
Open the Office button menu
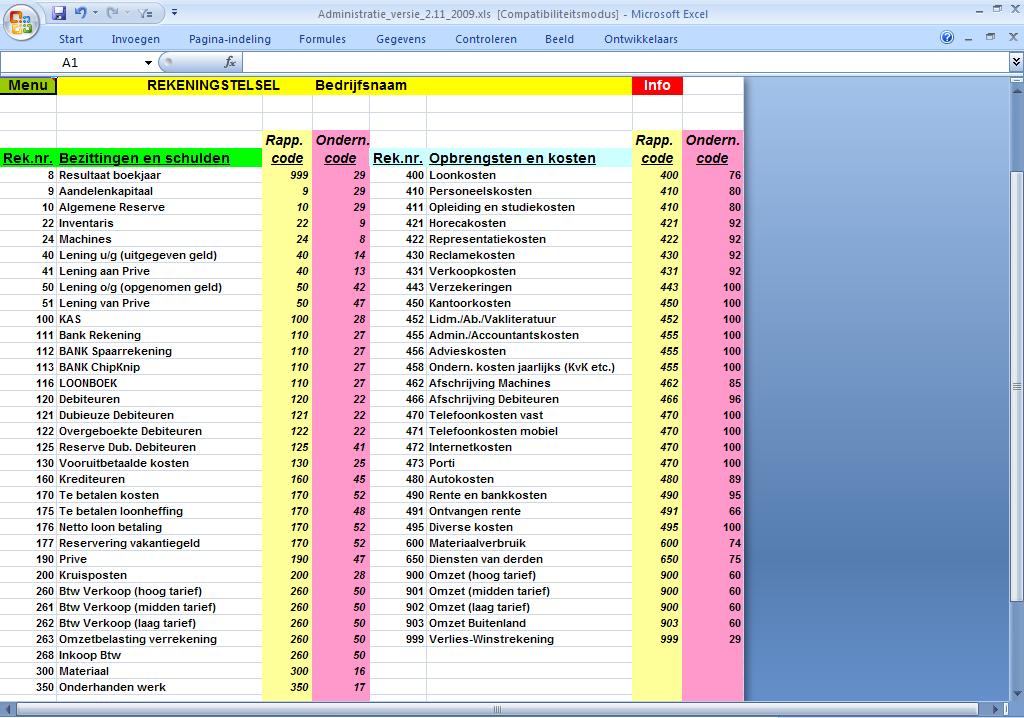click(x=21, y=20)
